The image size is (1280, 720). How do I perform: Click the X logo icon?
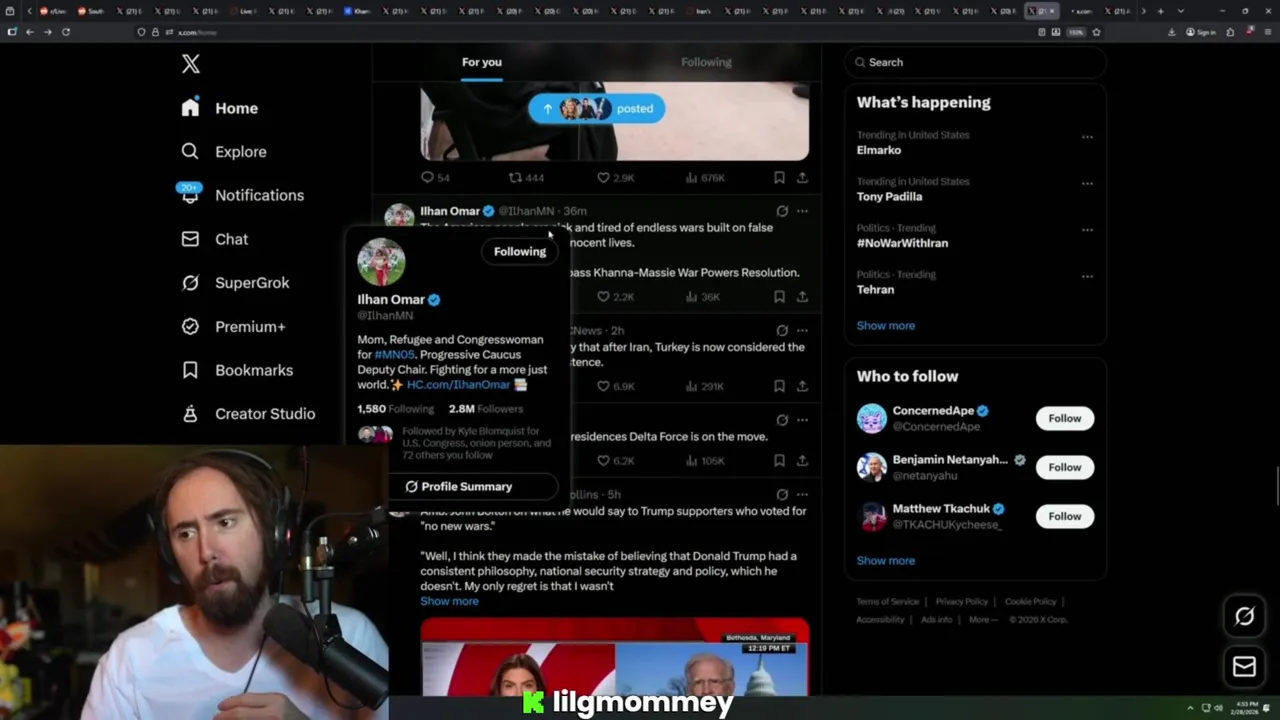(x=191, y=64)
